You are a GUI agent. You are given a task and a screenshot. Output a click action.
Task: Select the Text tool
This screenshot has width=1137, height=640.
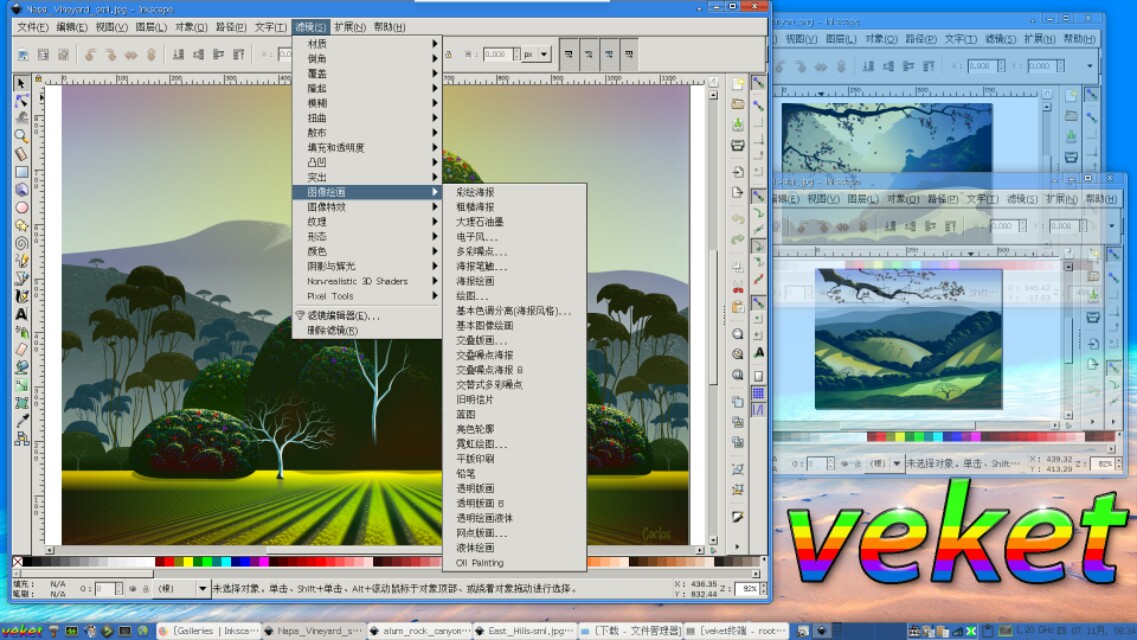click(20, 311)
